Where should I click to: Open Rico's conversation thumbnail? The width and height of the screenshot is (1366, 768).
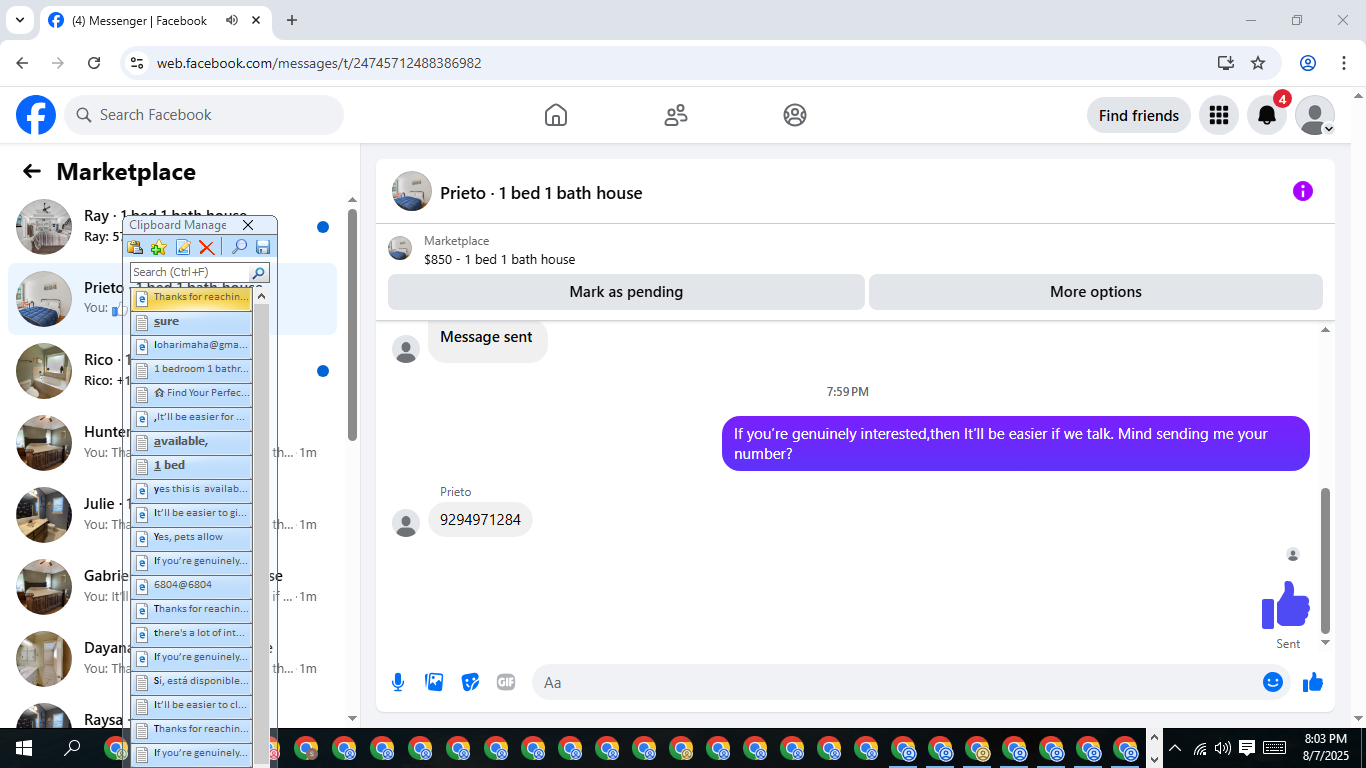coord(44,371)
